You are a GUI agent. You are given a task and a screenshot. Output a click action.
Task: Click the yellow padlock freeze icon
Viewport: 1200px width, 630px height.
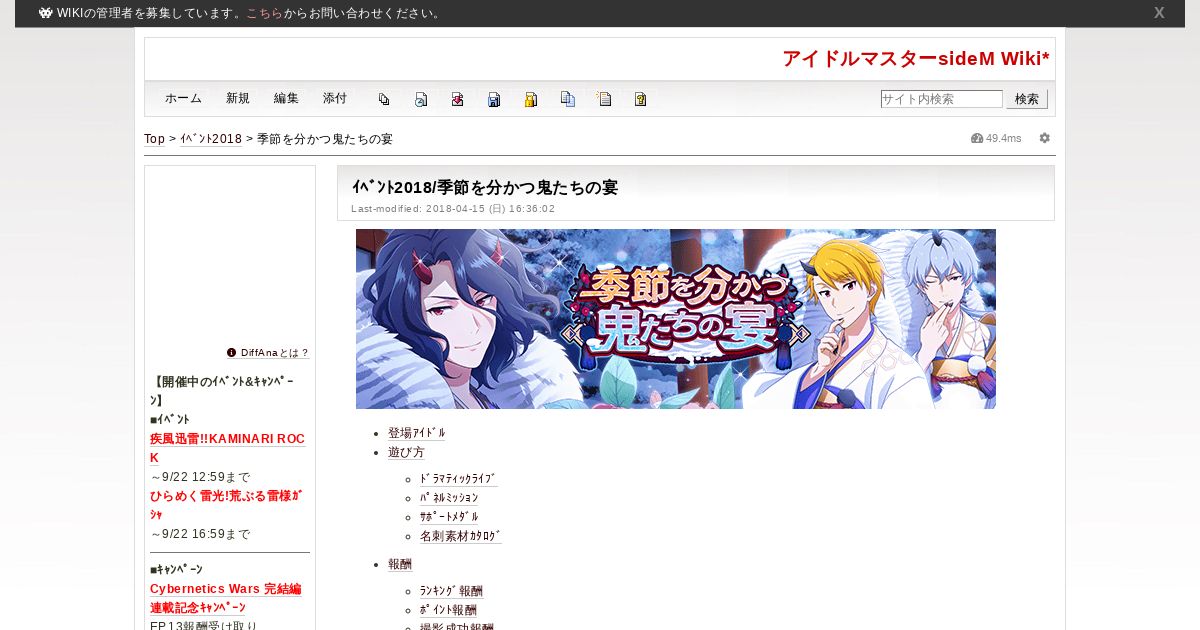click(531, 99)
